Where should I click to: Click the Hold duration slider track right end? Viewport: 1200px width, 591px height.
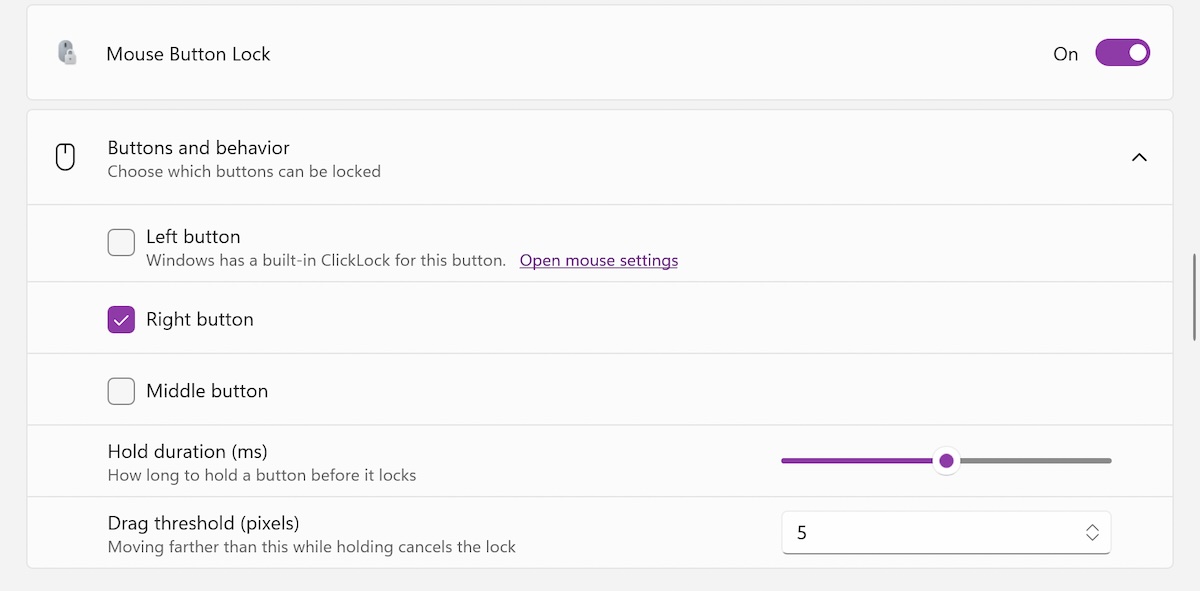pos(1106,461)
